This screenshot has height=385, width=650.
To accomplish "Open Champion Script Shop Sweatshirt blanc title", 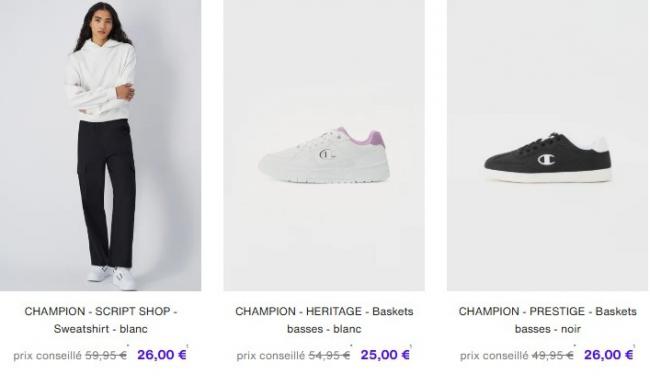I will (101, 320).
